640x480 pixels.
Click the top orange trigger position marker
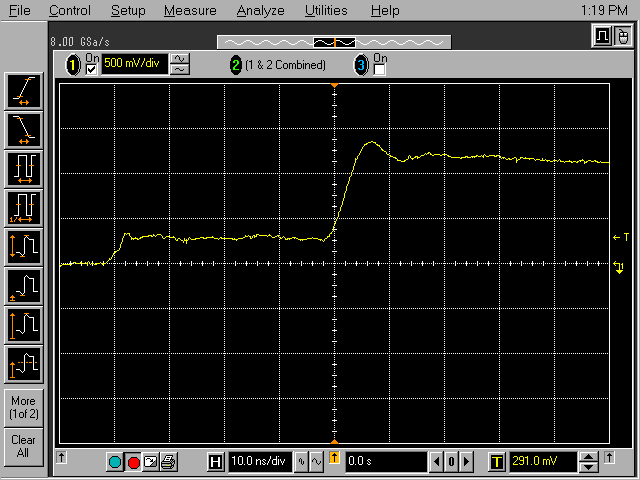(x=334, y=85)
